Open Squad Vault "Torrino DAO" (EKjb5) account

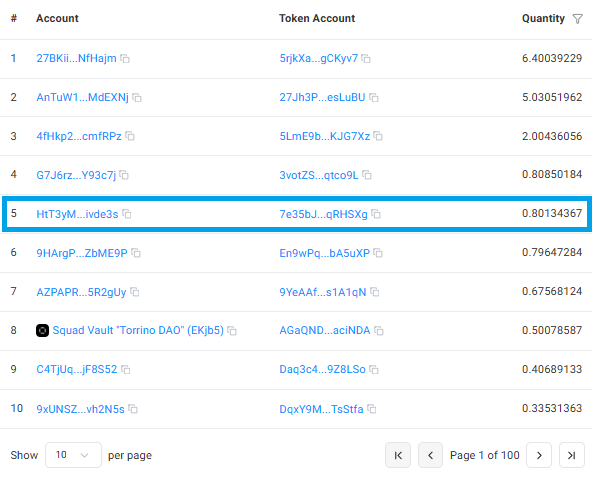pos(138,330)
